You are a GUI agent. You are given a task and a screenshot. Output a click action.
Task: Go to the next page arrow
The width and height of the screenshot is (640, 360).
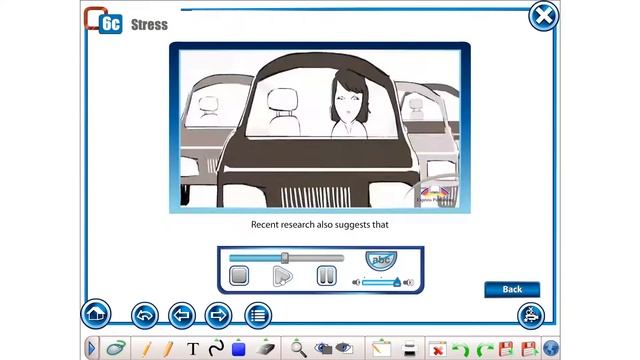pyautogui.click(x=218, y=316)
